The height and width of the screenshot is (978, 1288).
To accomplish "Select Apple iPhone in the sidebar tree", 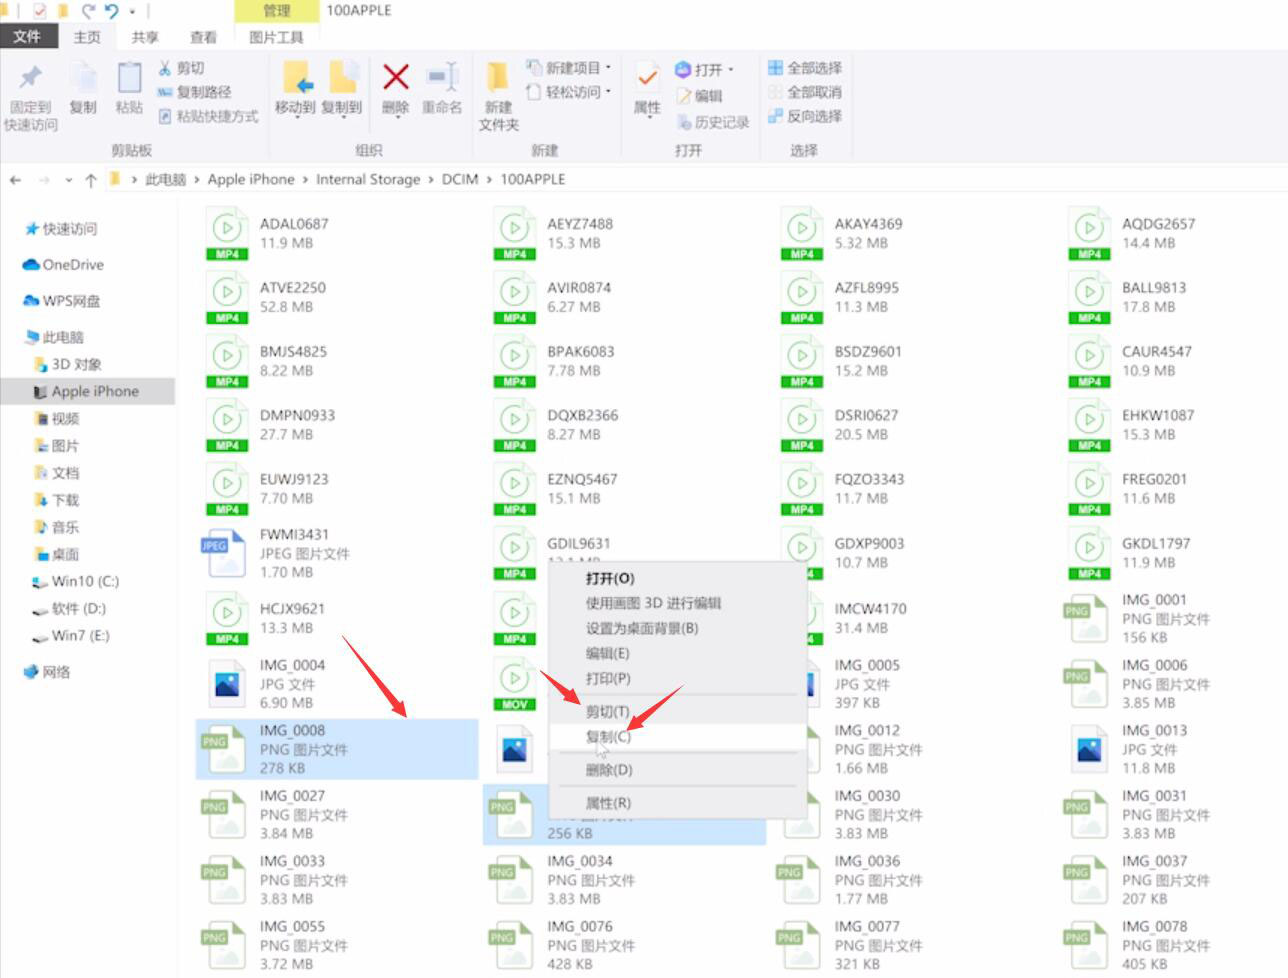I will pos(88,392).
